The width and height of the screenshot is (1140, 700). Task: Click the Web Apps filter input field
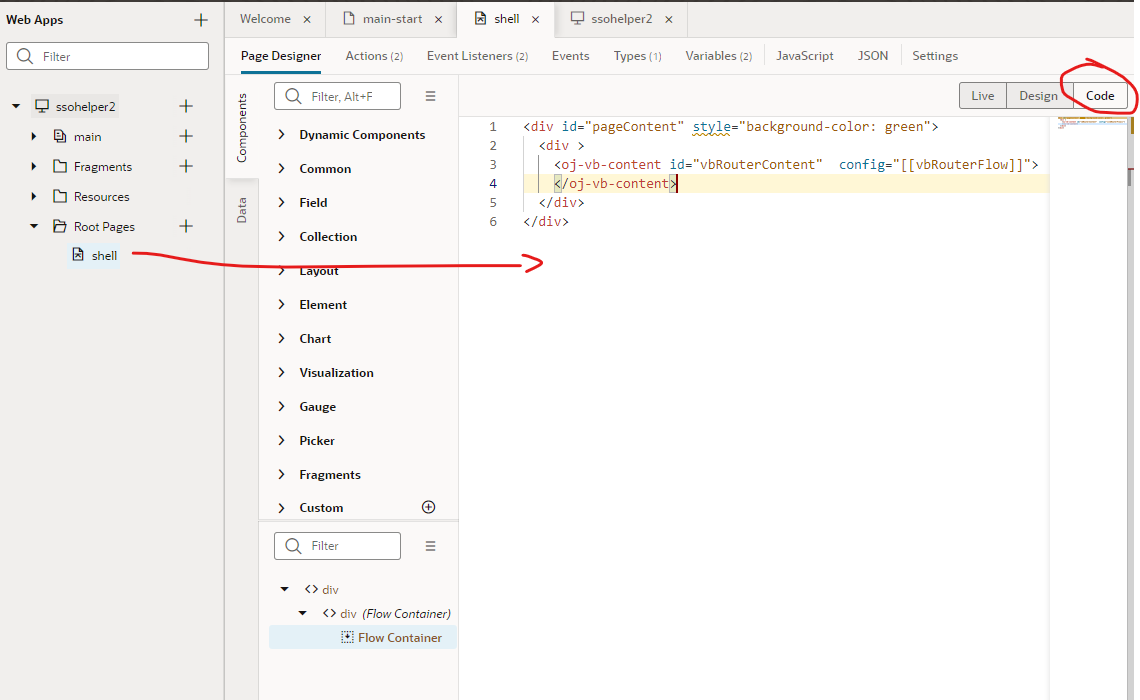pyautogui.click(x=108, y=57)
